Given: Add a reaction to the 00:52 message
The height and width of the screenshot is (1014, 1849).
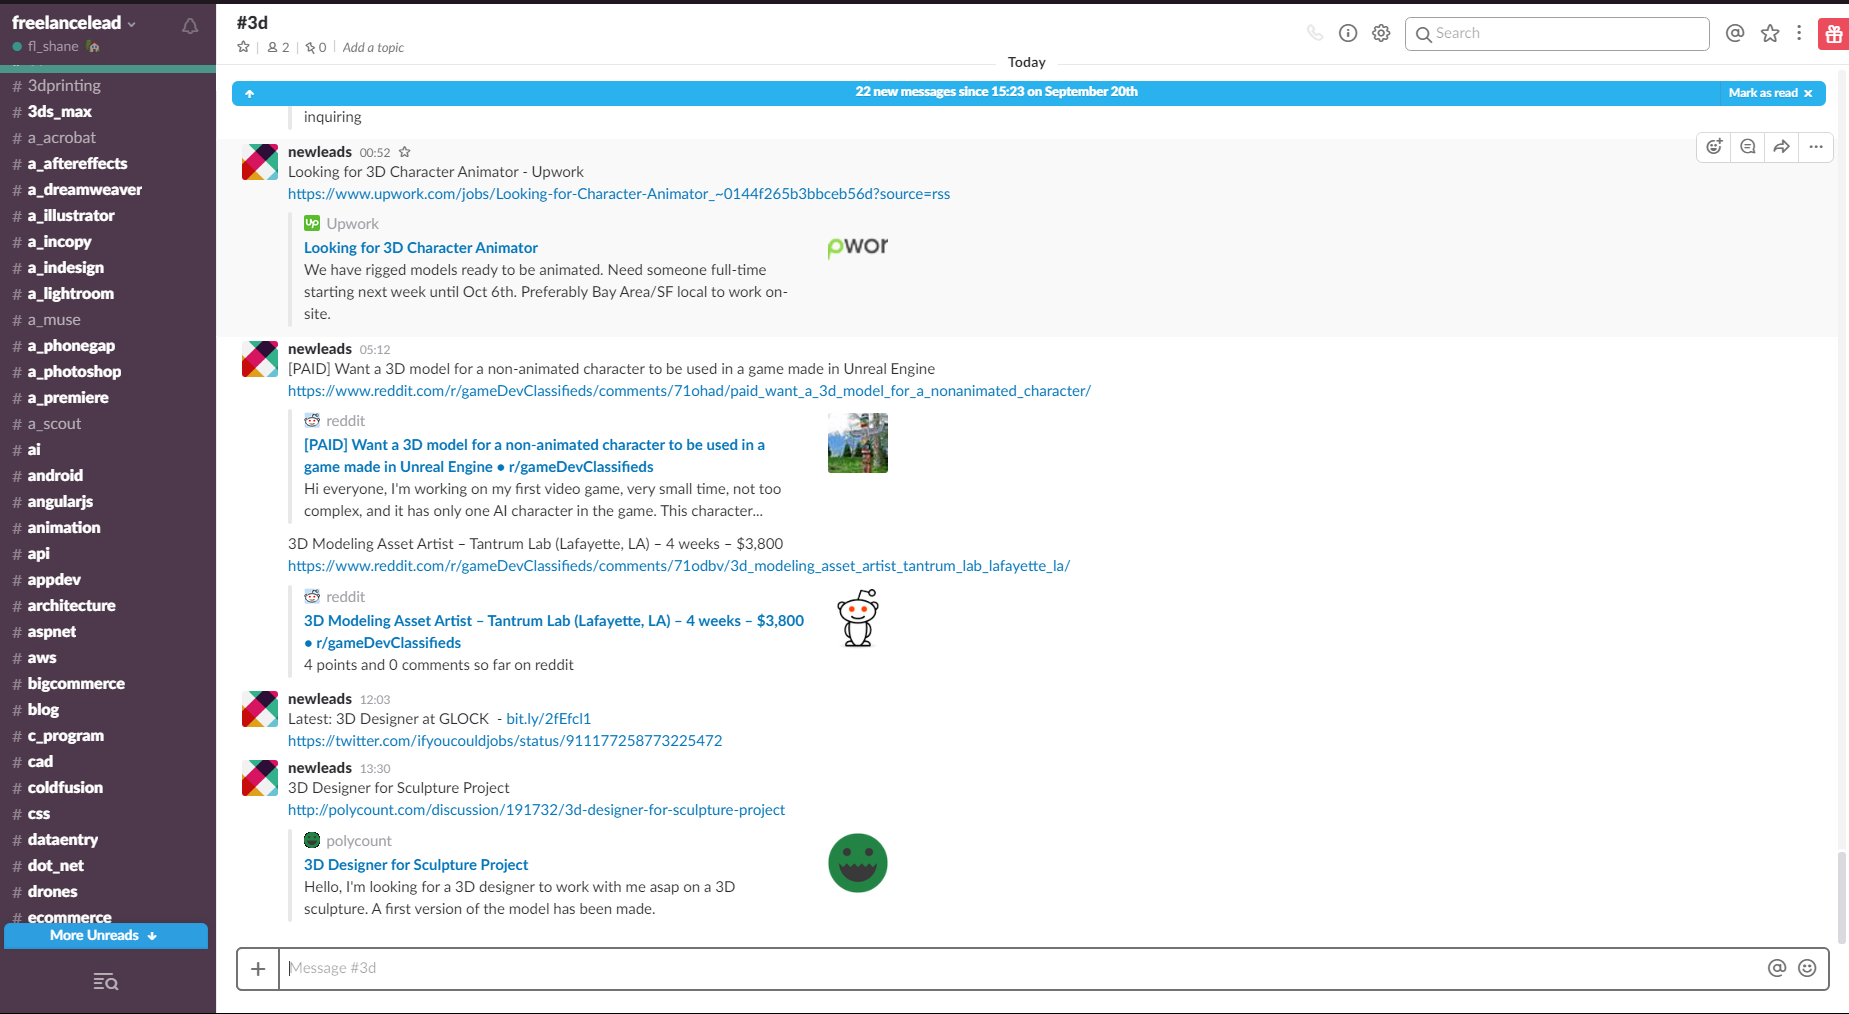Looking at the screenshot, I should [1714, 147].
